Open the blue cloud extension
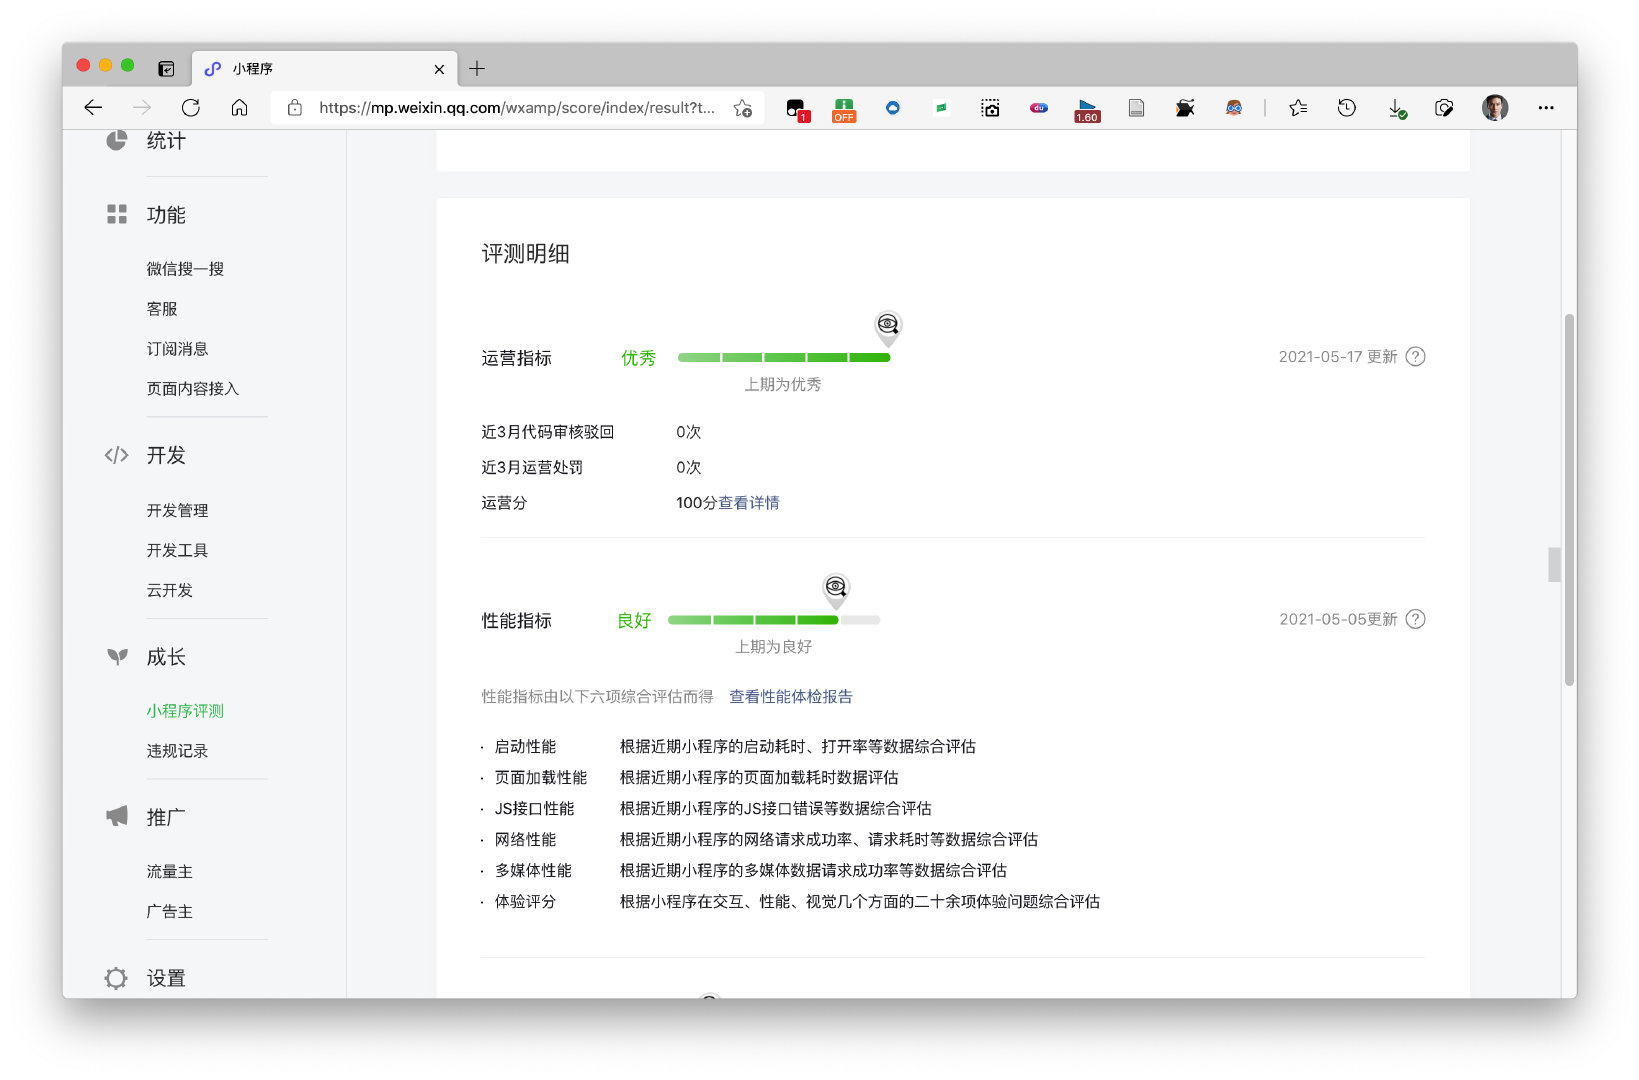Image resolution: width=1639 pixels, height=1080 pixels. click(x=893, y=108)
